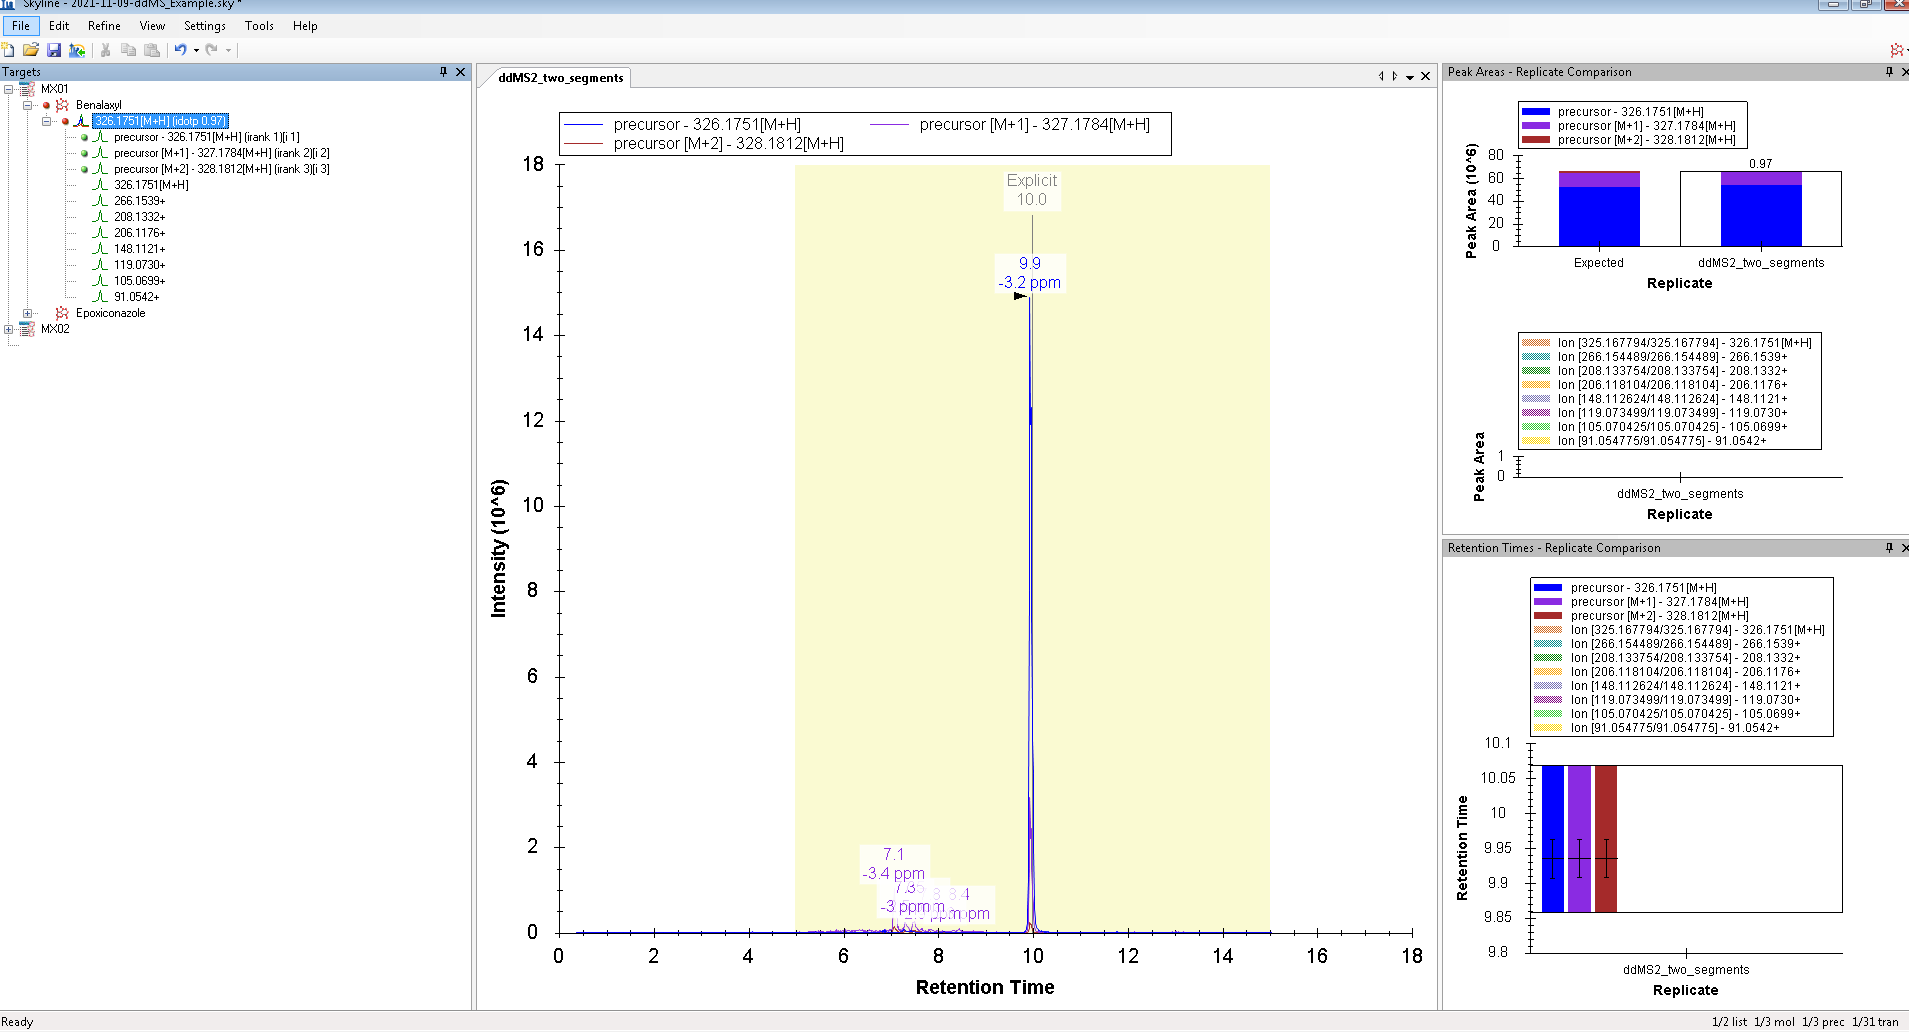The image size is (1909, 1032).
Task: Open the Refine menu
Action: (104, 26)
